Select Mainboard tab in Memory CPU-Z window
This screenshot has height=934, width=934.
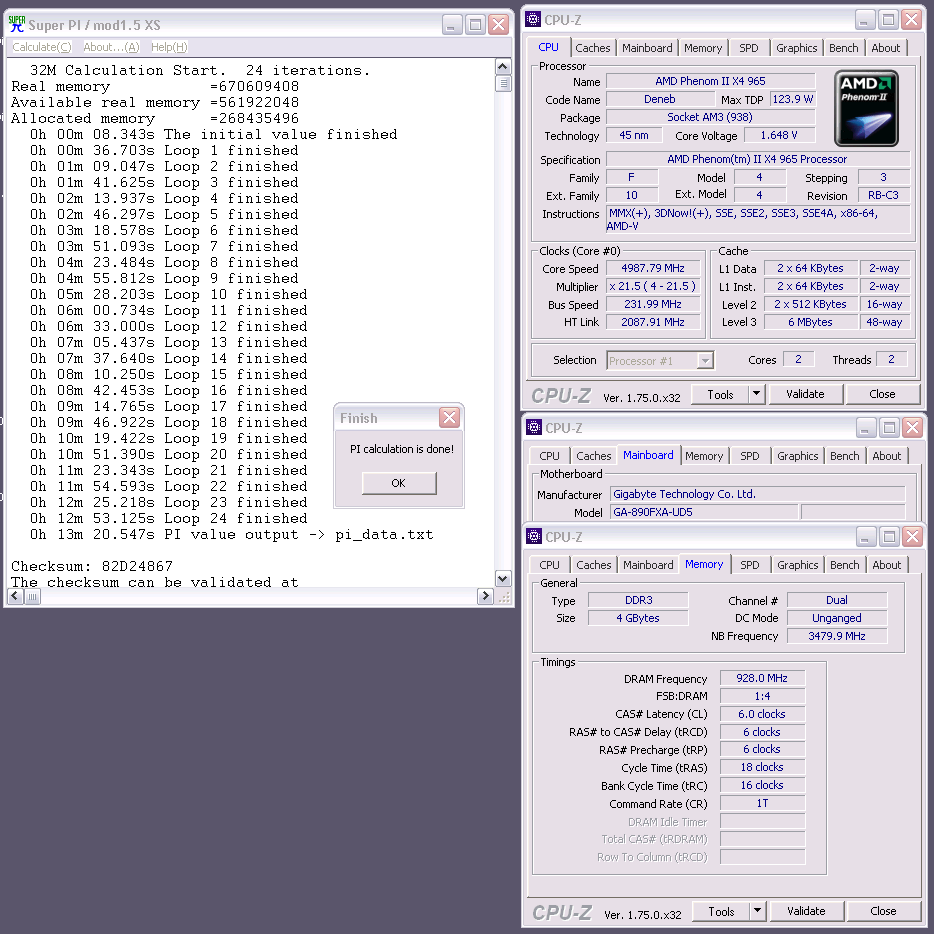(648, 565)
